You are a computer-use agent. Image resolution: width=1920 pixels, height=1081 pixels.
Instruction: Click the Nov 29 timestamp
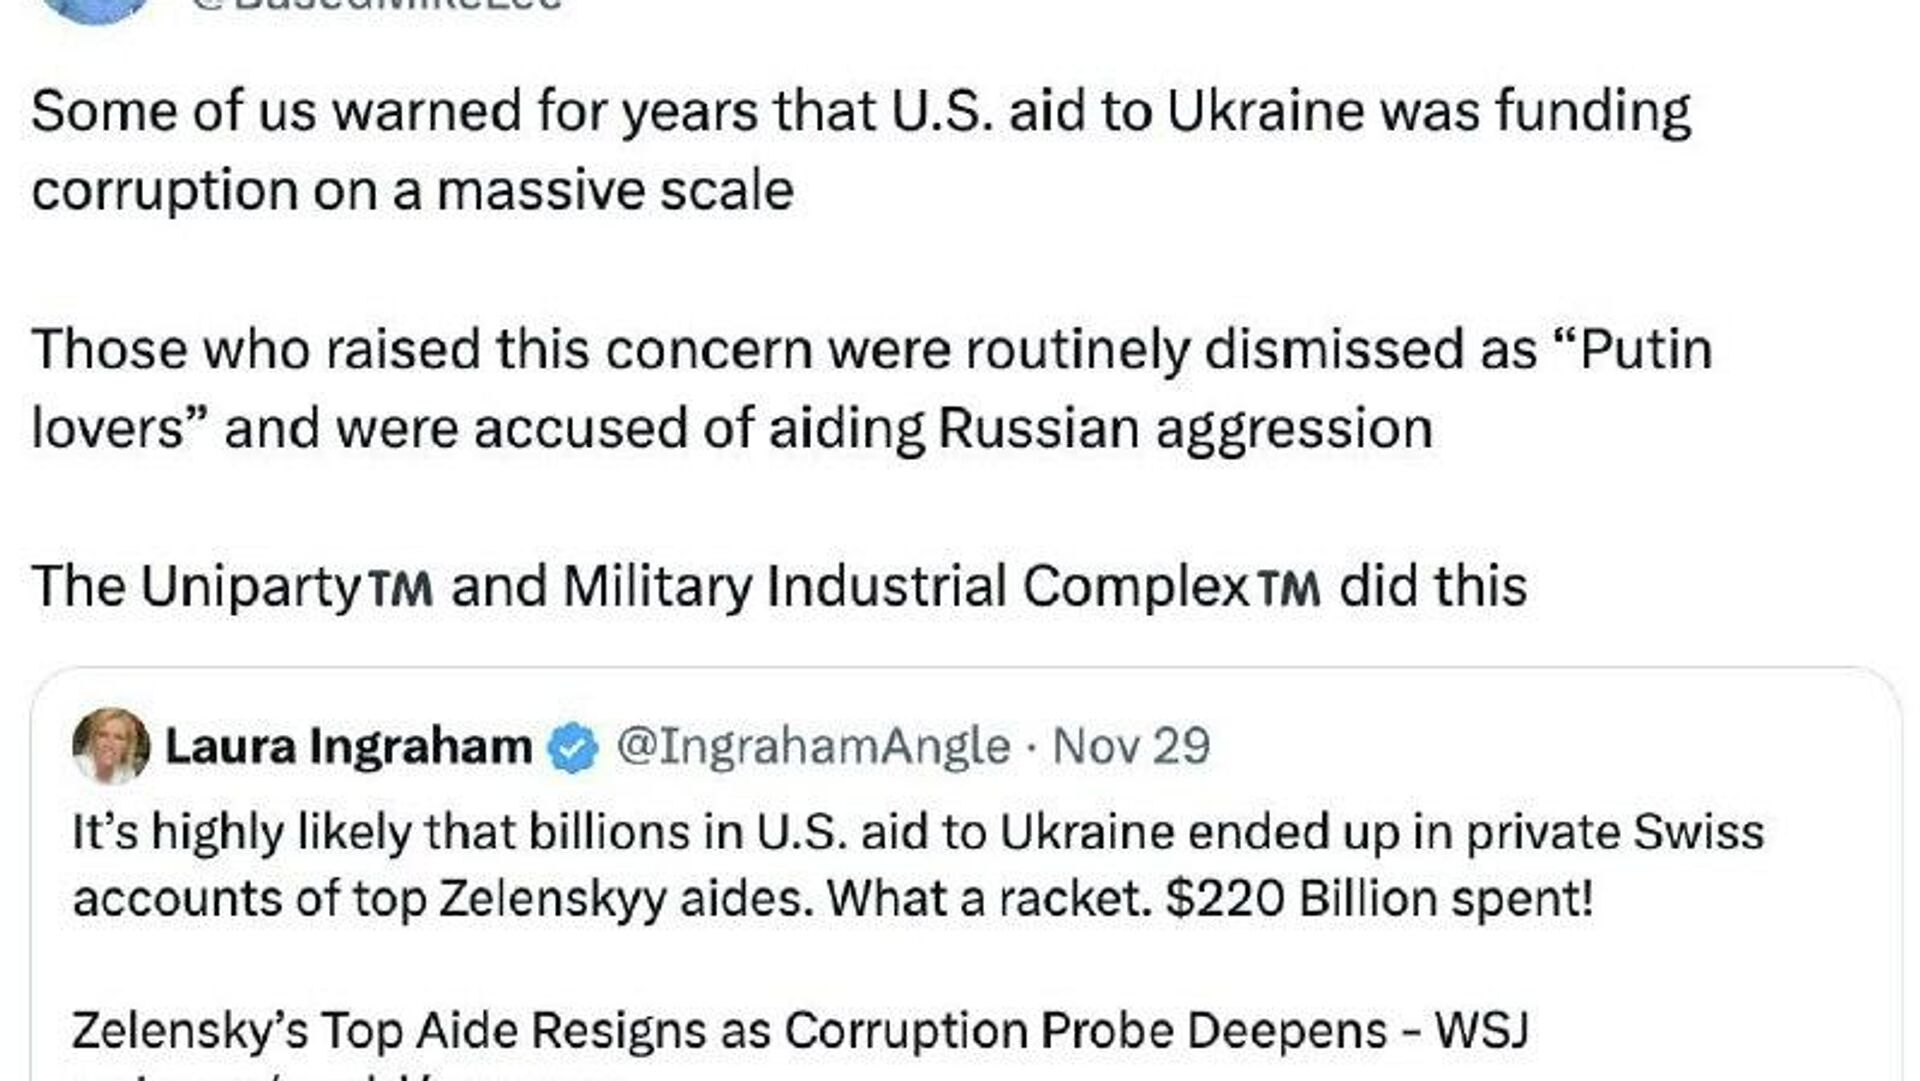[x=1131, y=746]
